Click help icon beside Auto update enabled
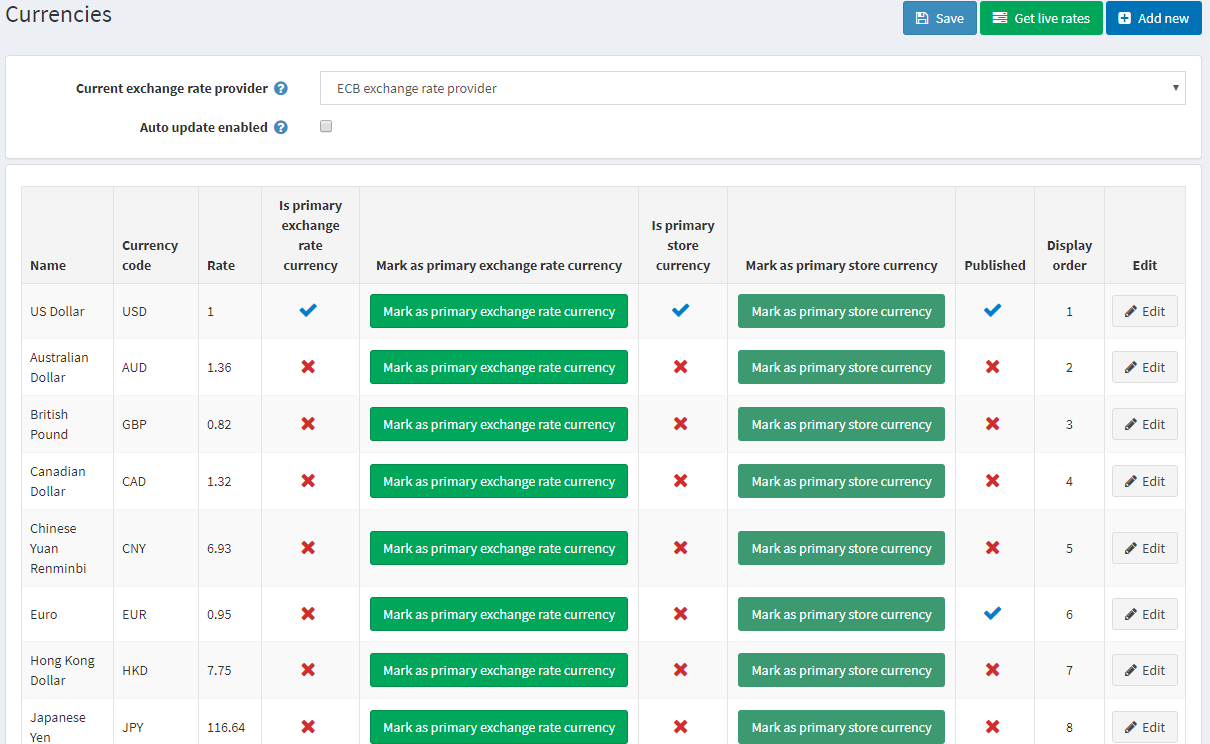 pyautogui.click(x=281, y=128)
